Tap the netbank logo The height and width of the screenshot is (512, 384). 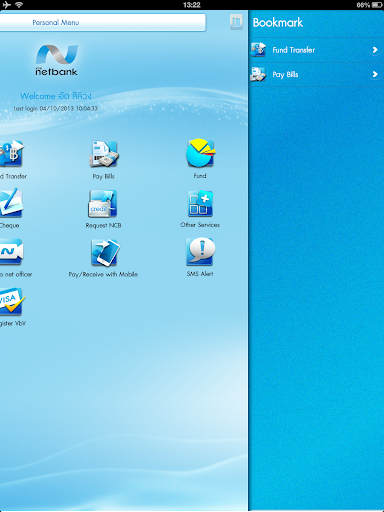[57, 60]
